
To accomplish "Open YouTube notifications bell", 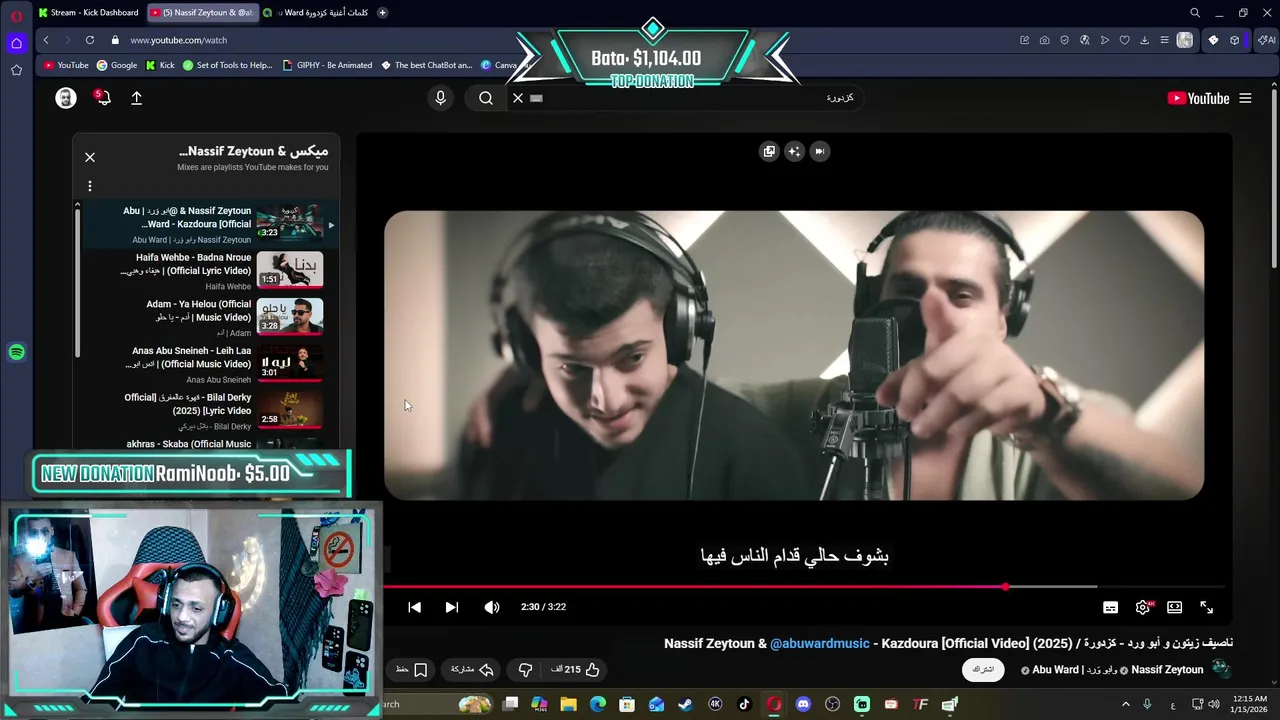I will [102, 98].
